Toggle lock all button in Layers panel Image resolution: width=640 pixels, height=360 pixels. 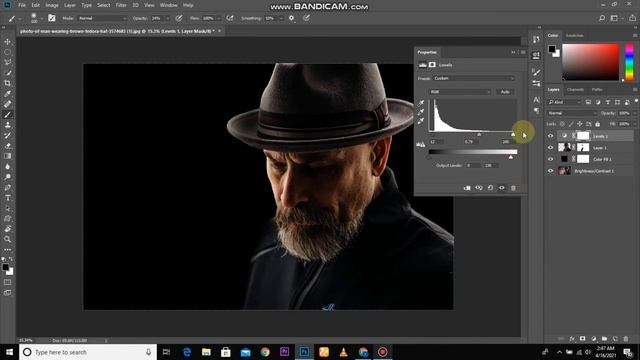[x=598, y=124]
